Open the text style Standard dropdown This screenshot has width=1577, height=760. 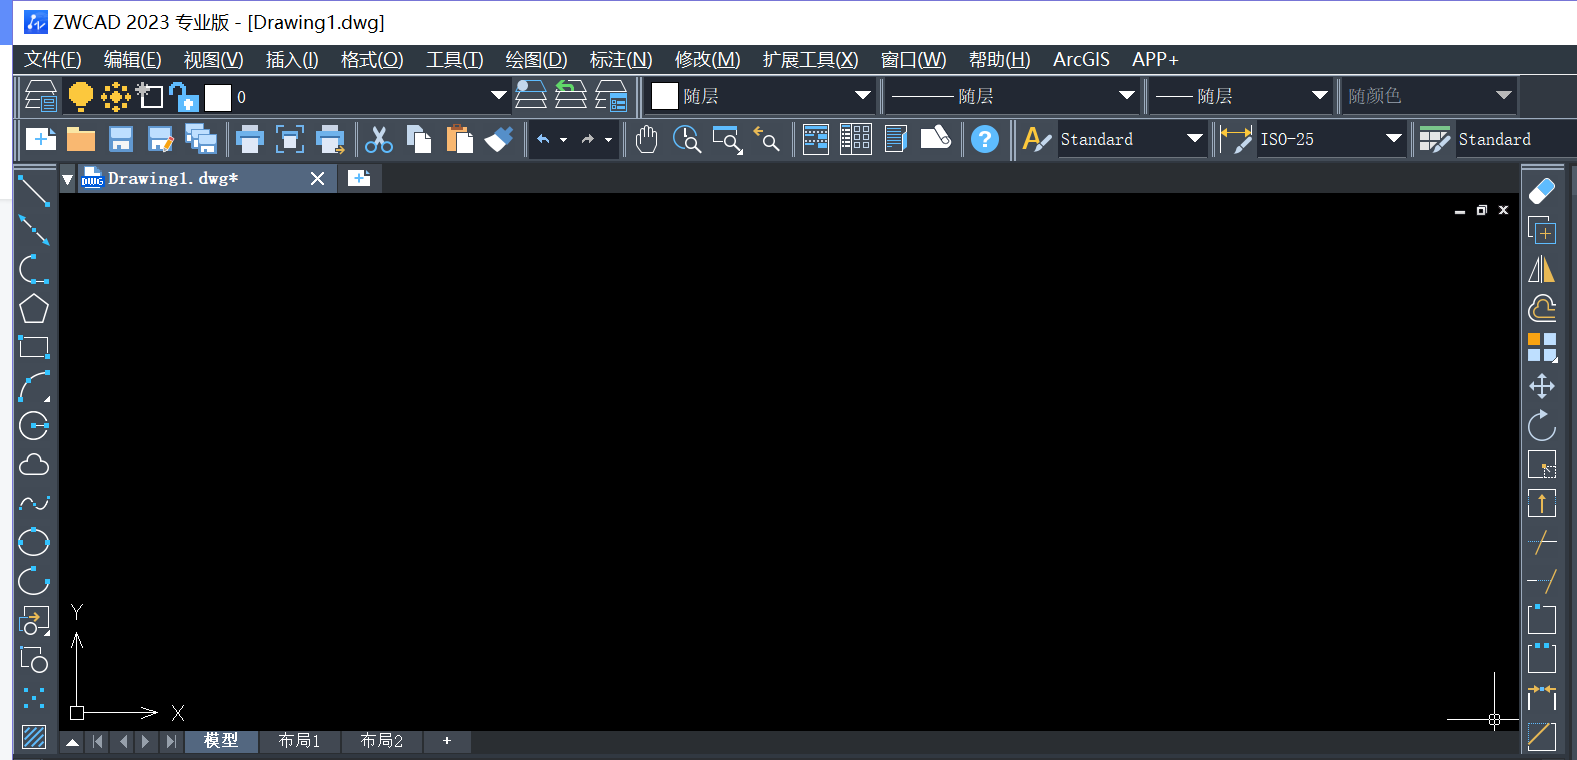click(x=1195, y=139)
